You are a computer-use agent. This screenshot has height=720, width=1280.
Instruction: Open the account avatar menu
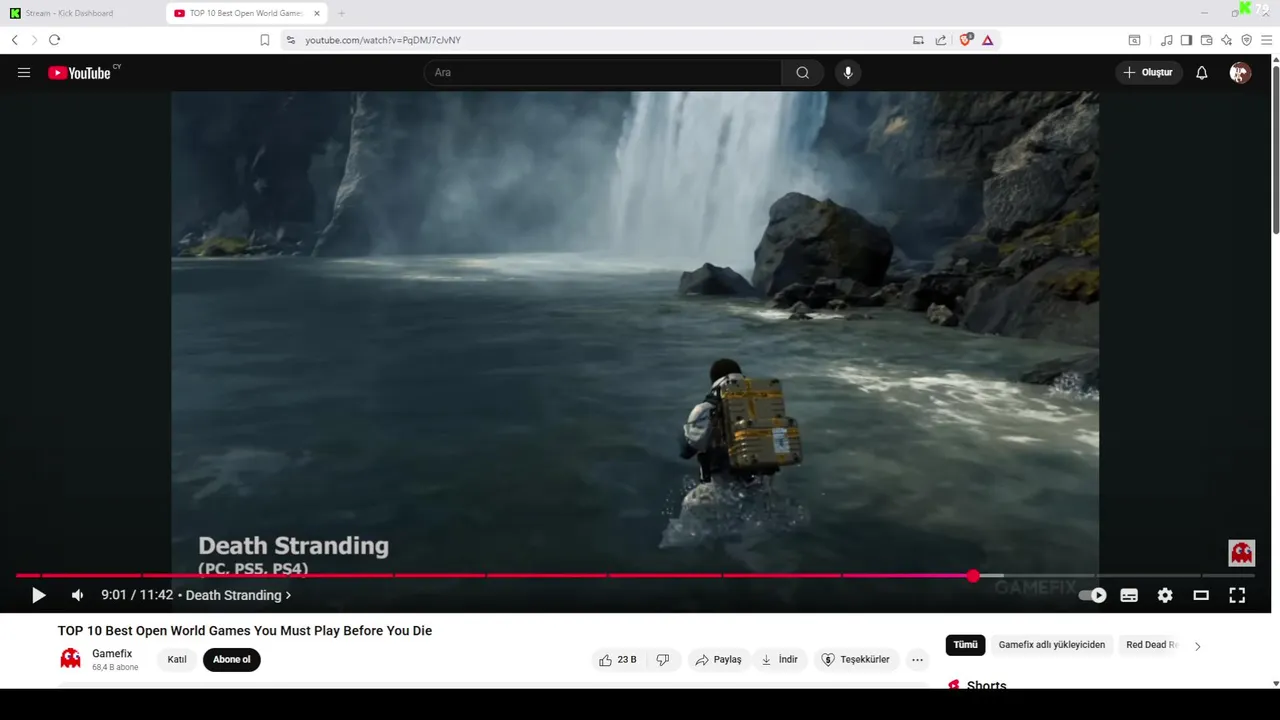point(1240,73)
